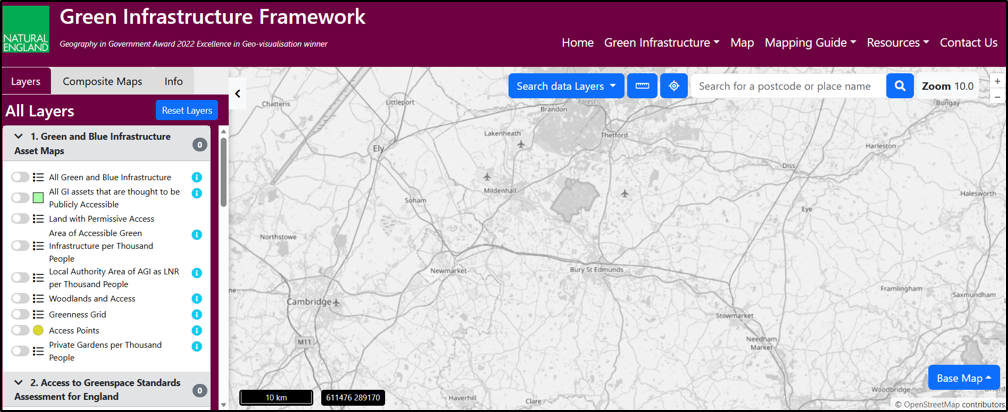Screen dimensions: 1008x412
Task: Open info for Private Gardens per Thousand People
Action: [197, 346]
